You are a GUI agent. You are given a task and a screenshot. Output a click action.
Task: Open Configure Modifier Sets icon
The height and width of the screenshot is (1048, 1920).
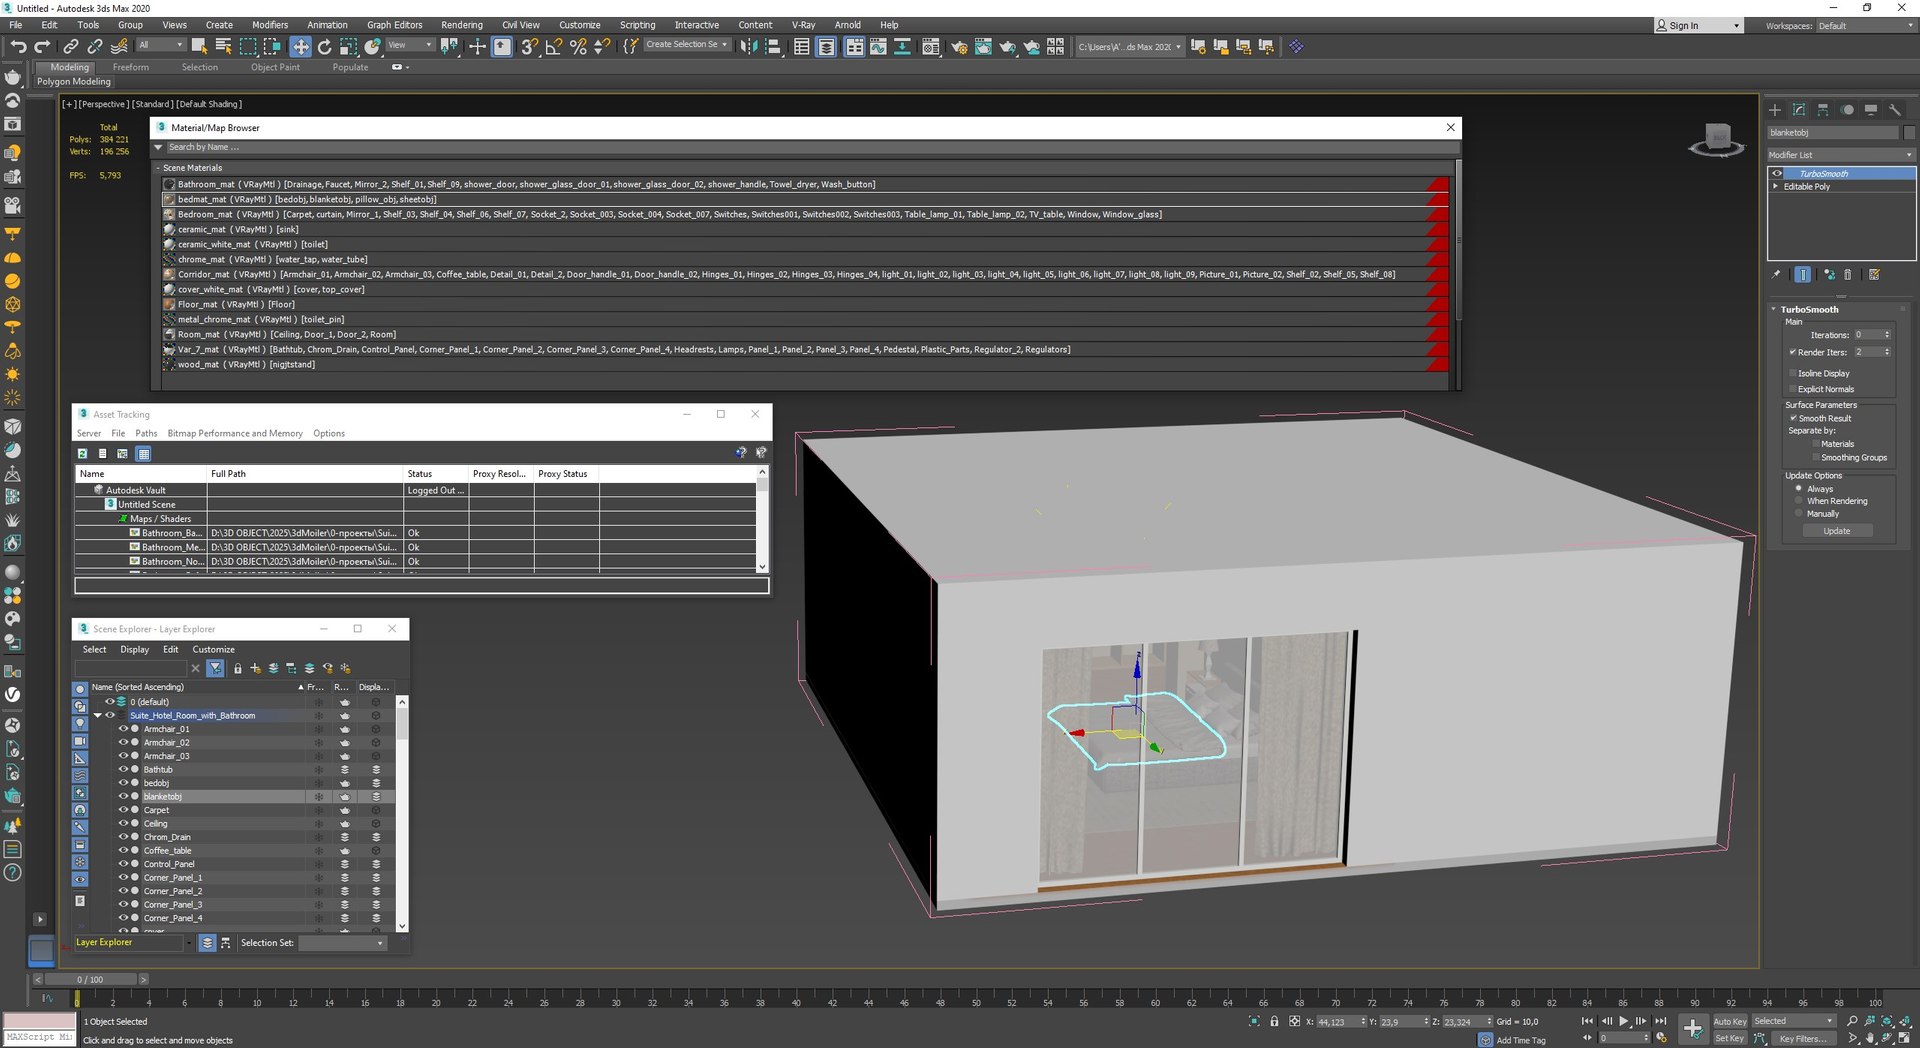coord(1874,274)
